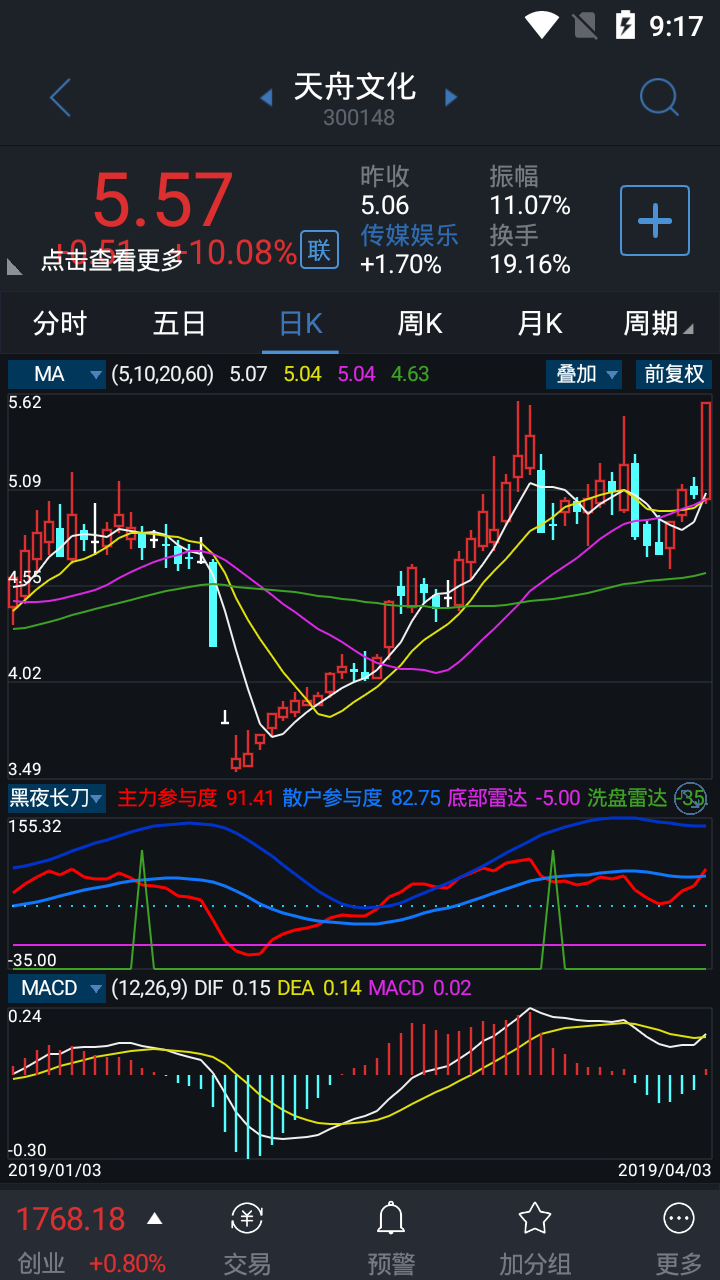Tap the large cyan drop candlestick
This screenshot has height=1280, width=720.
pos(212,603)
